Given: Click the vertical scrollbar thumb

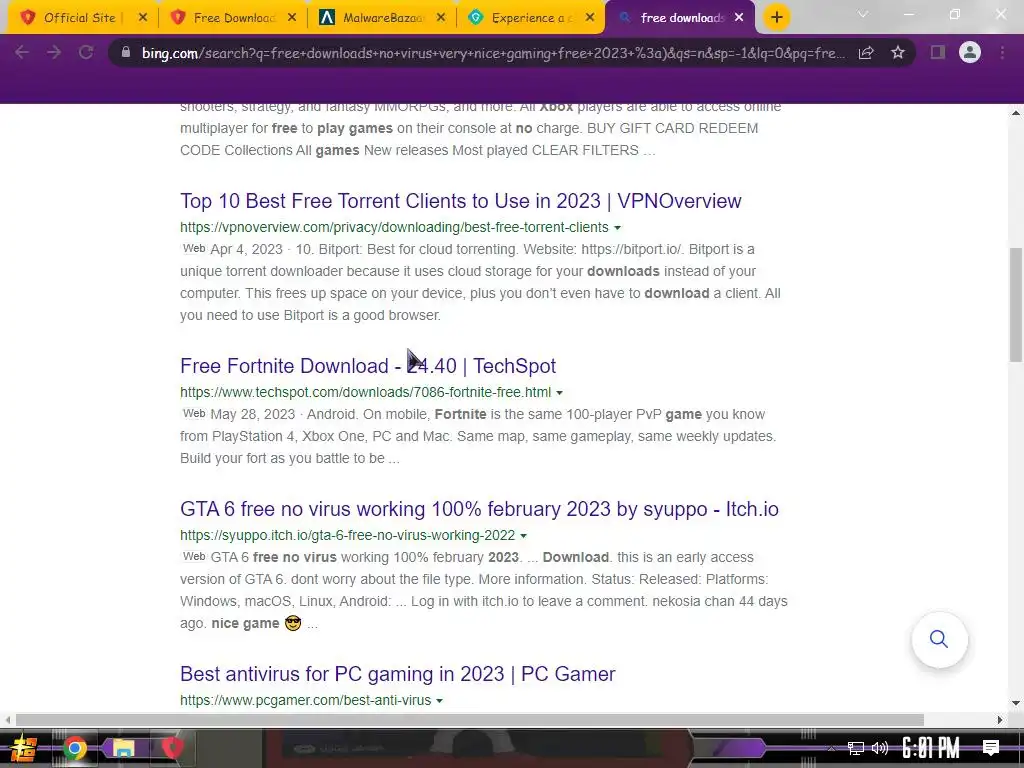Looking at the screenshot, I should click(1016, 304).
